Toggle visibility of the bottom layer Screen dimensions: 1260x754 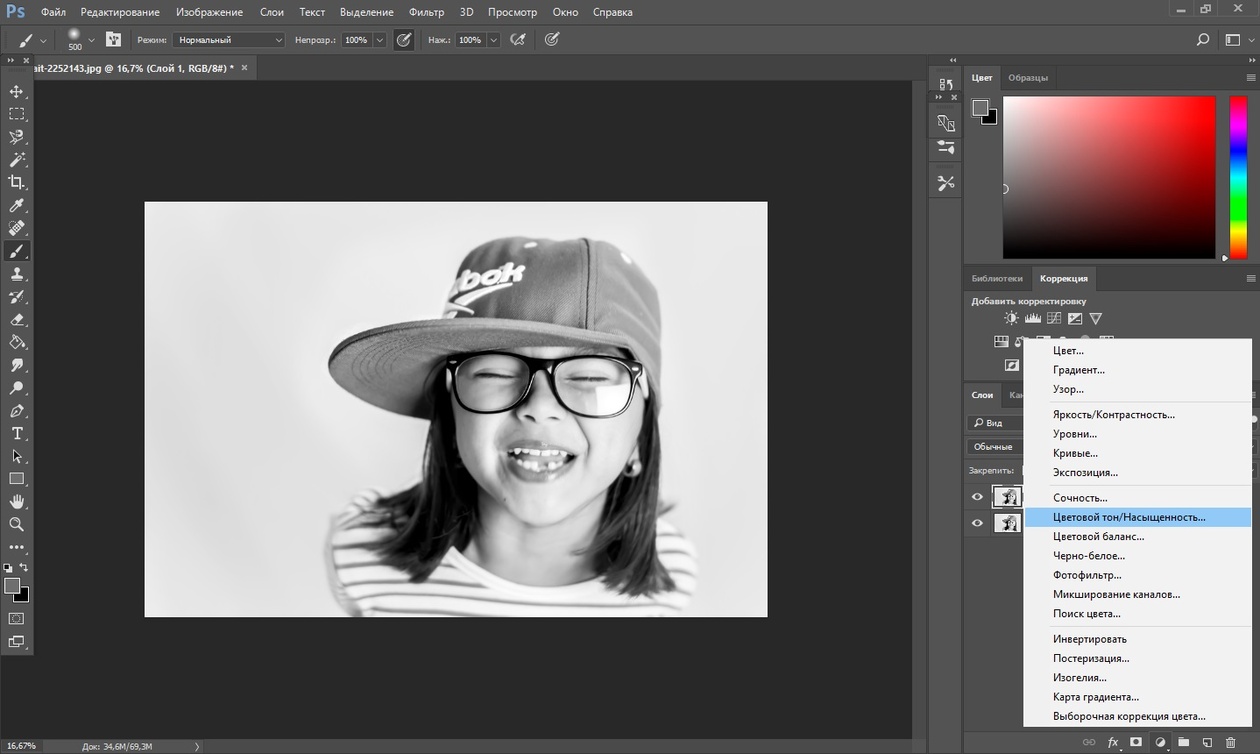pos(978,523)
